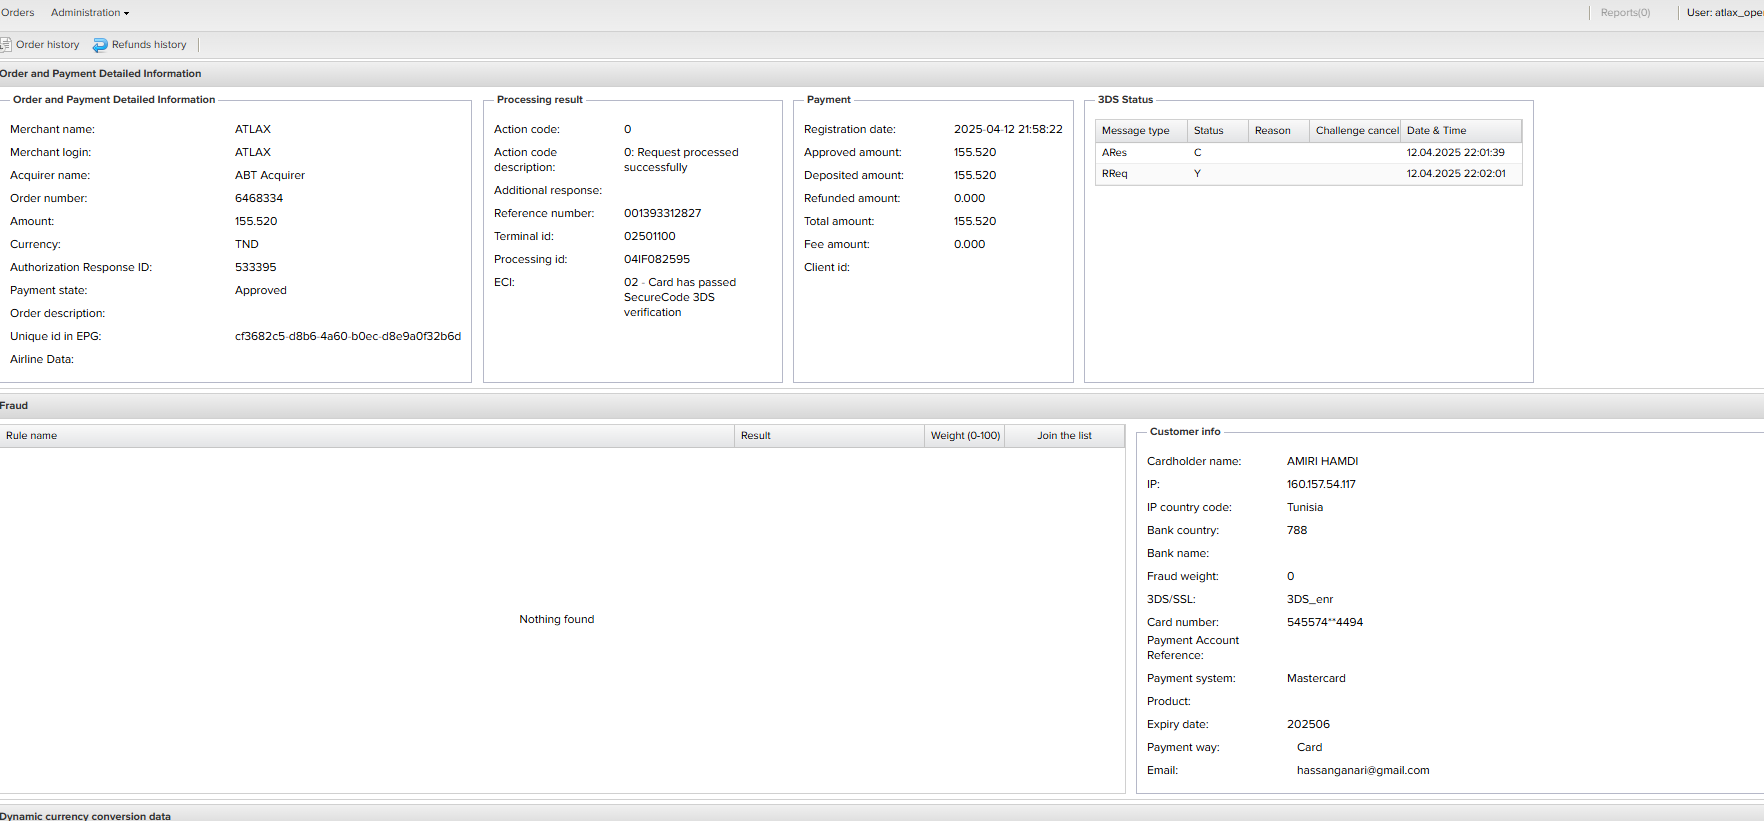
Task: Open Reports(0) in the top bar
Action: click(1625, 13)
